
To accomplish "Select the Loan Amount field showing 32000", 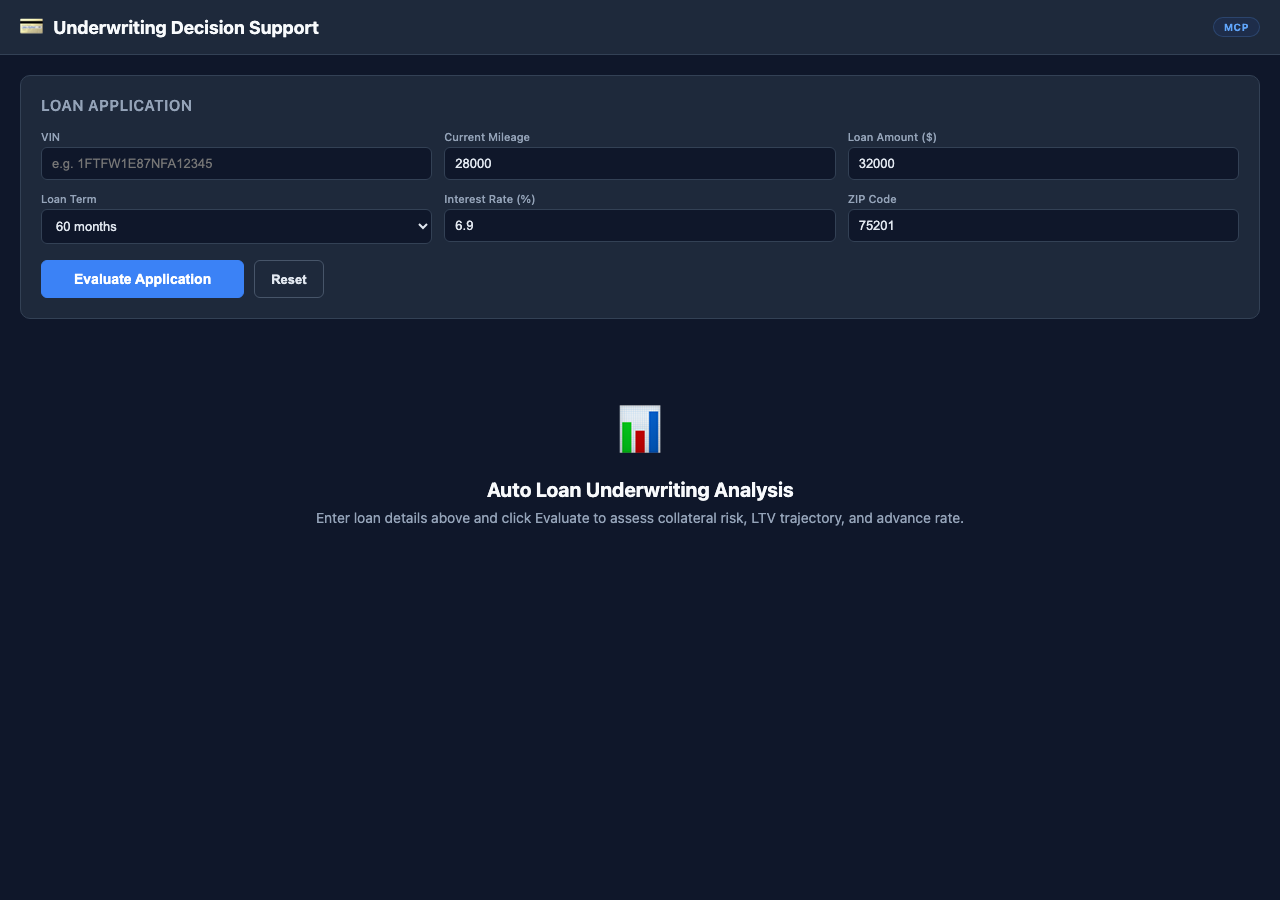I will tap(1043, 163).
